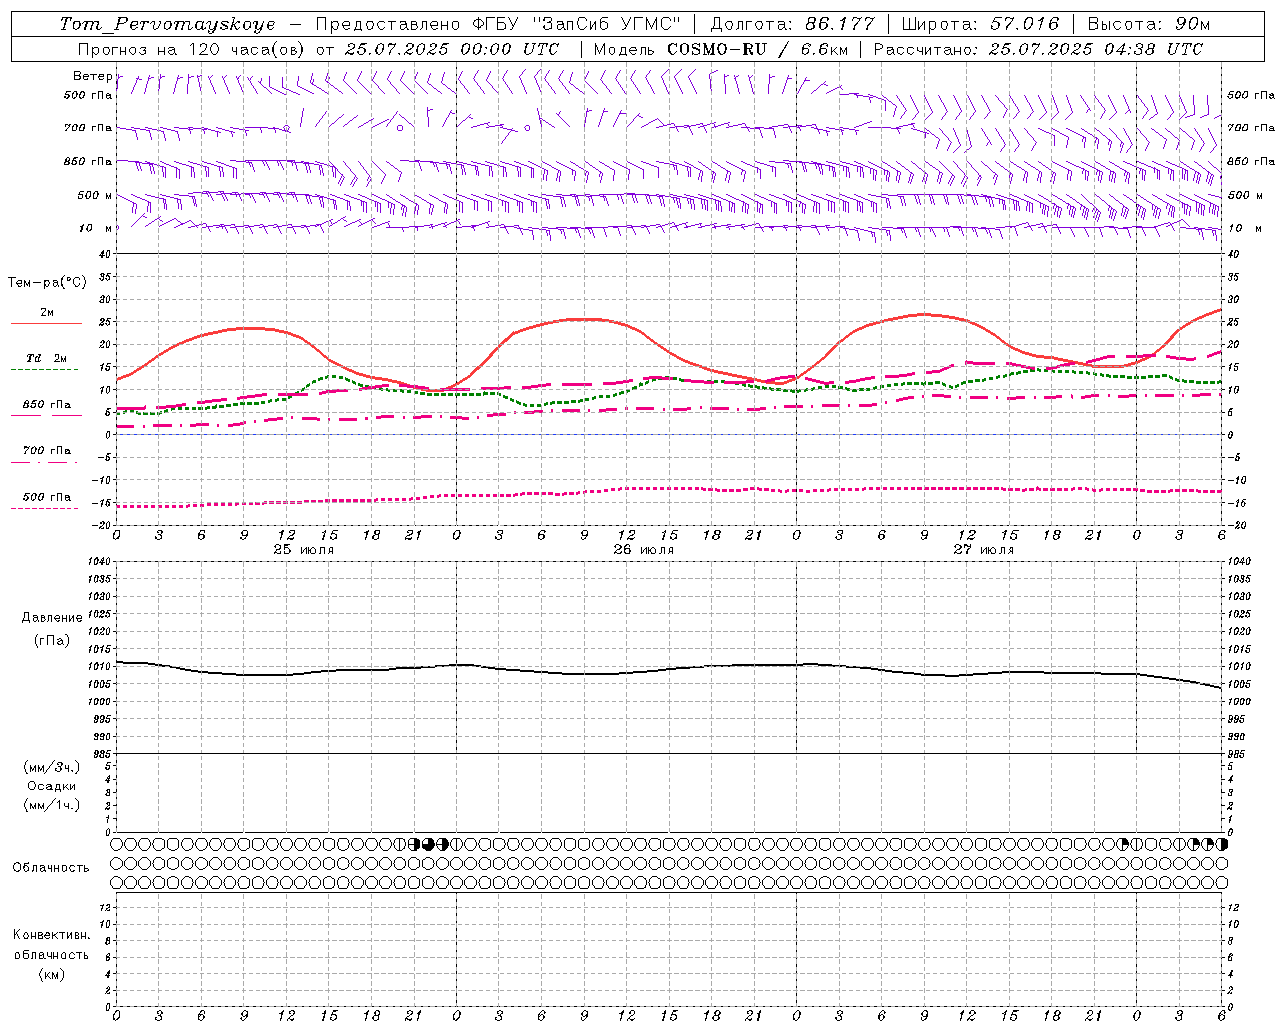Click the Облачность cloud cover label

(51, 868)
